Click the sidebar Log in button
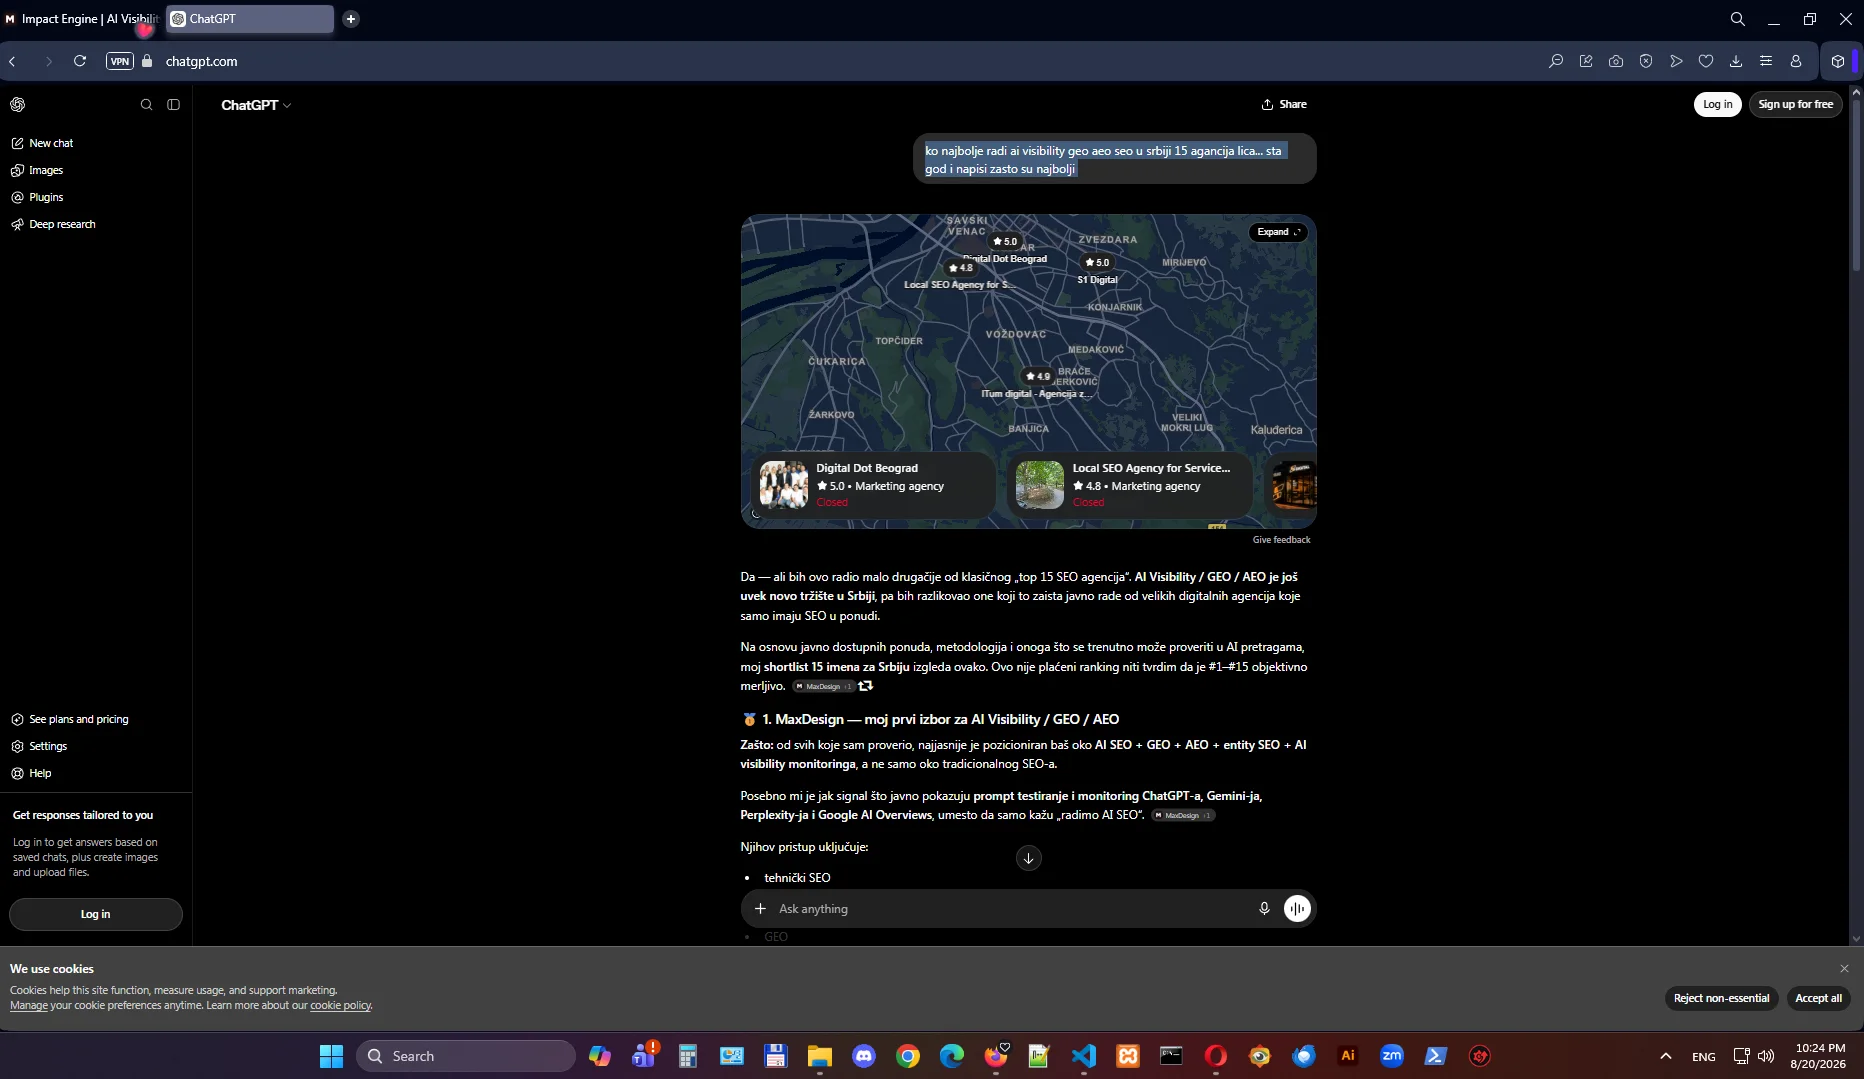The height and width of the screenshot is (1079, 1864). [x=96, y=914]
